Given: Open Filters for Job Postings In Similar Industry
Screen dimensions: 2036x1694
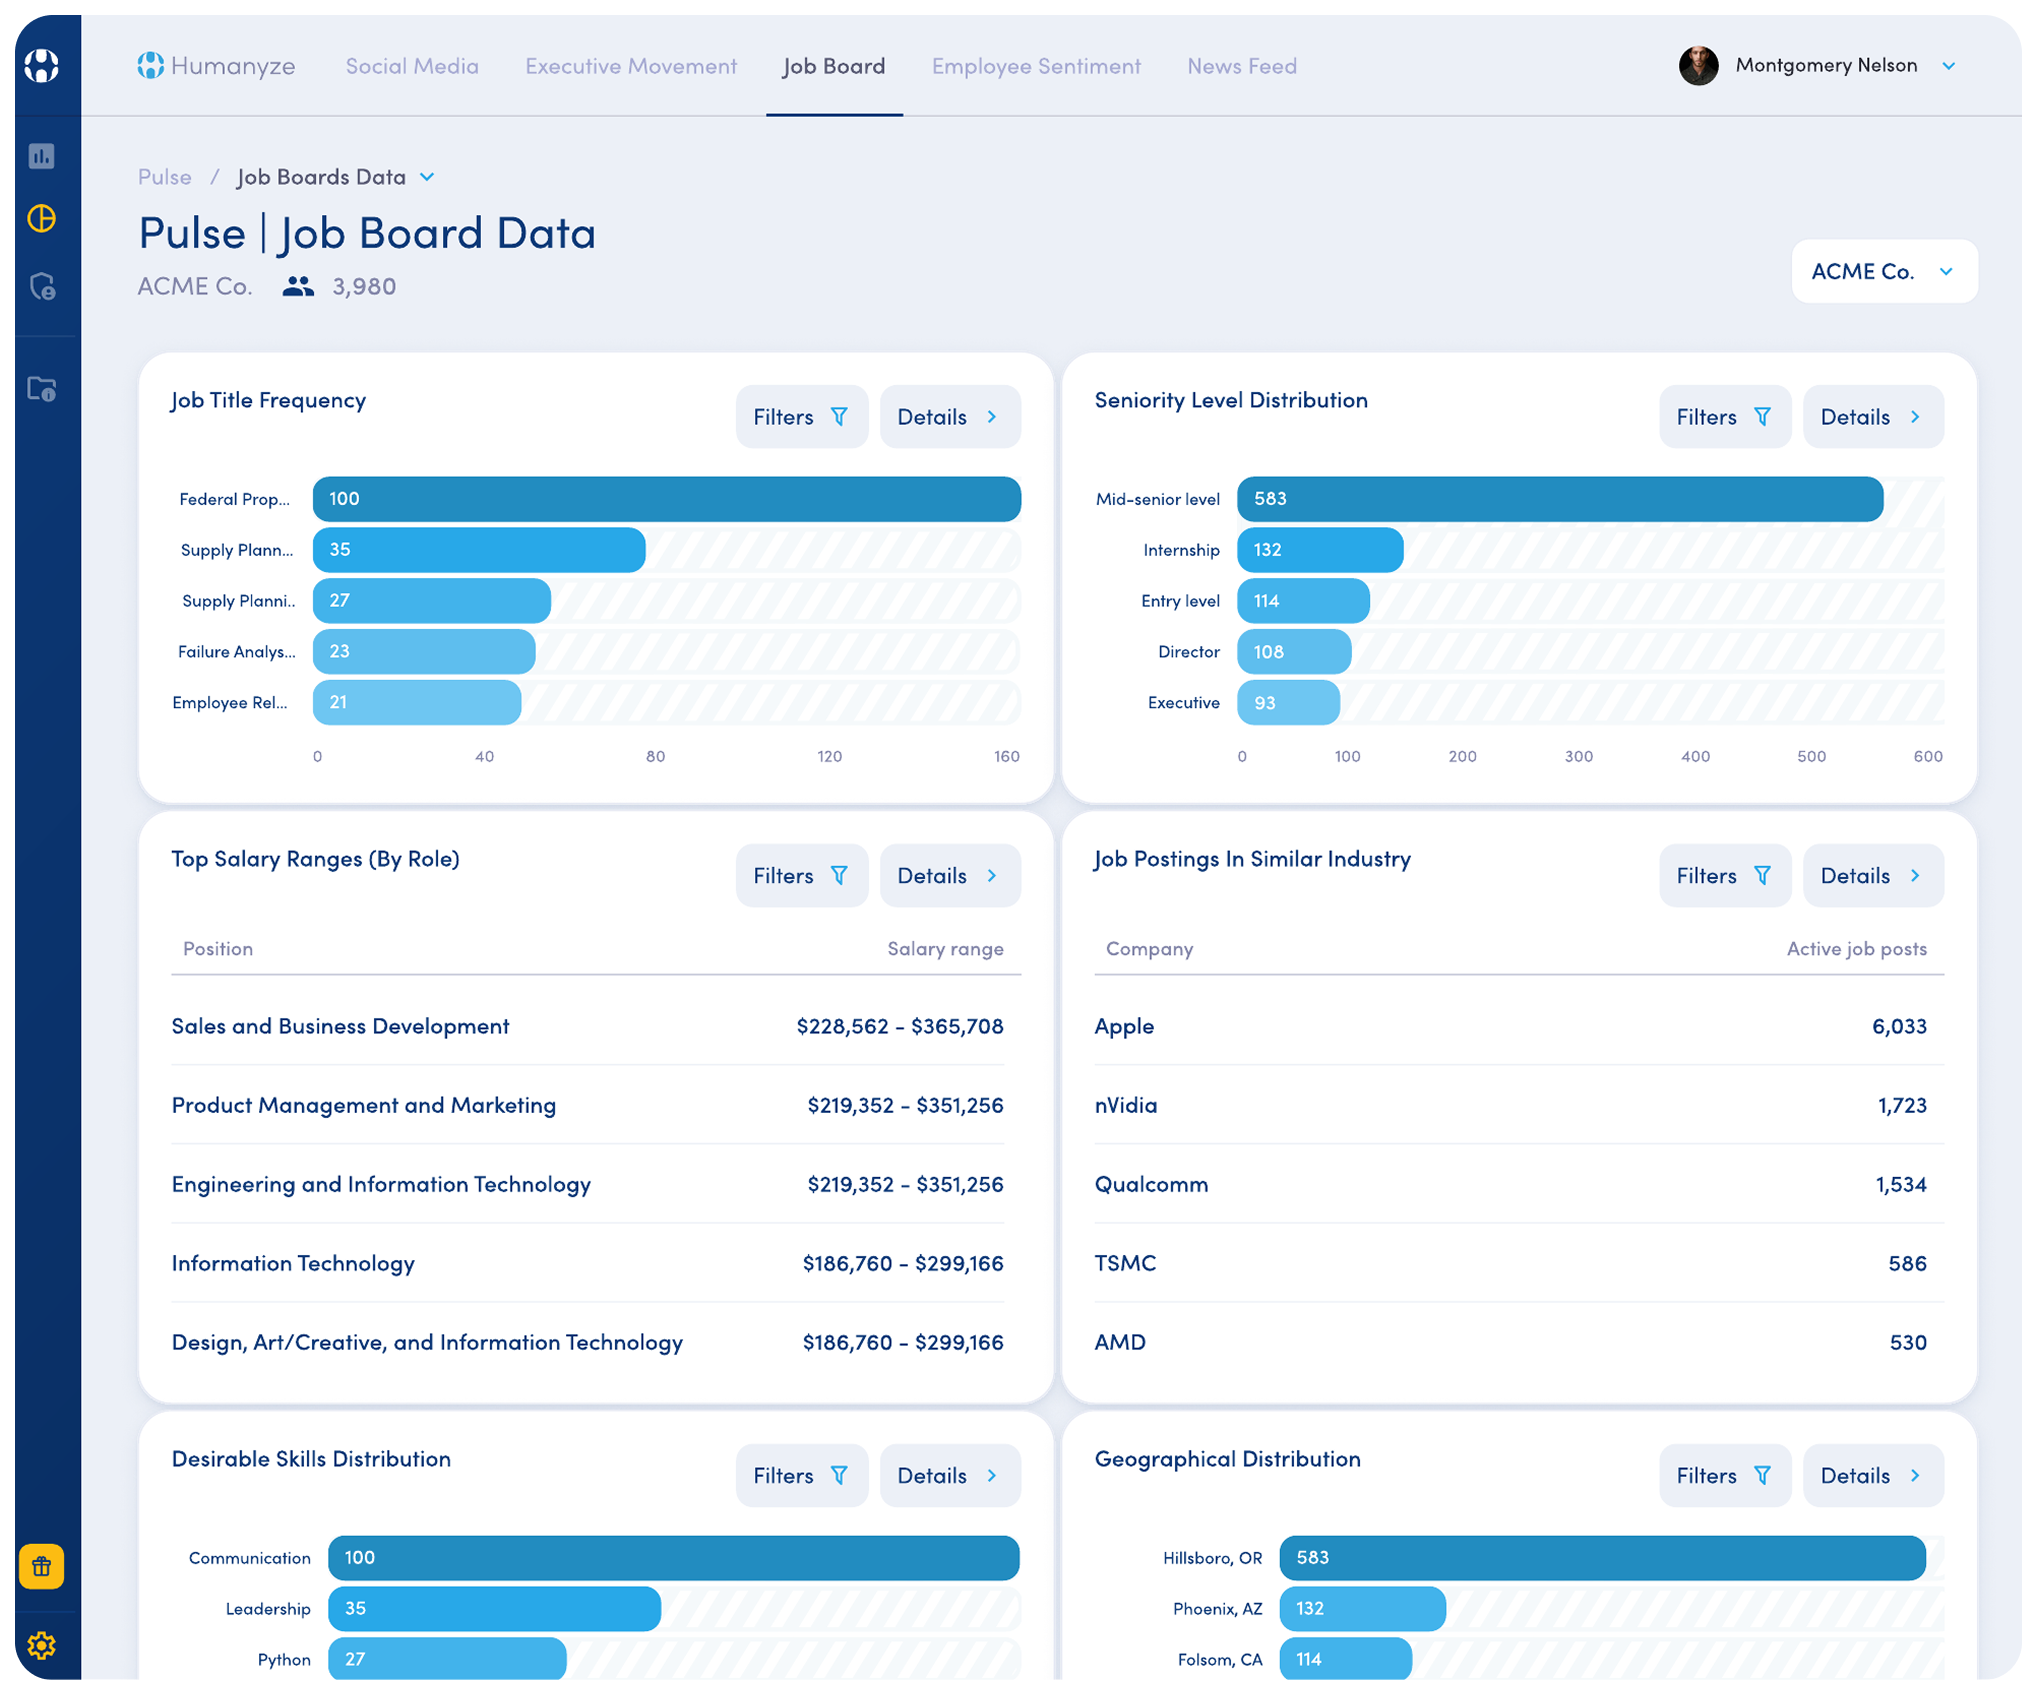Looking at the screenshot, I should [x=1724, y=876].
